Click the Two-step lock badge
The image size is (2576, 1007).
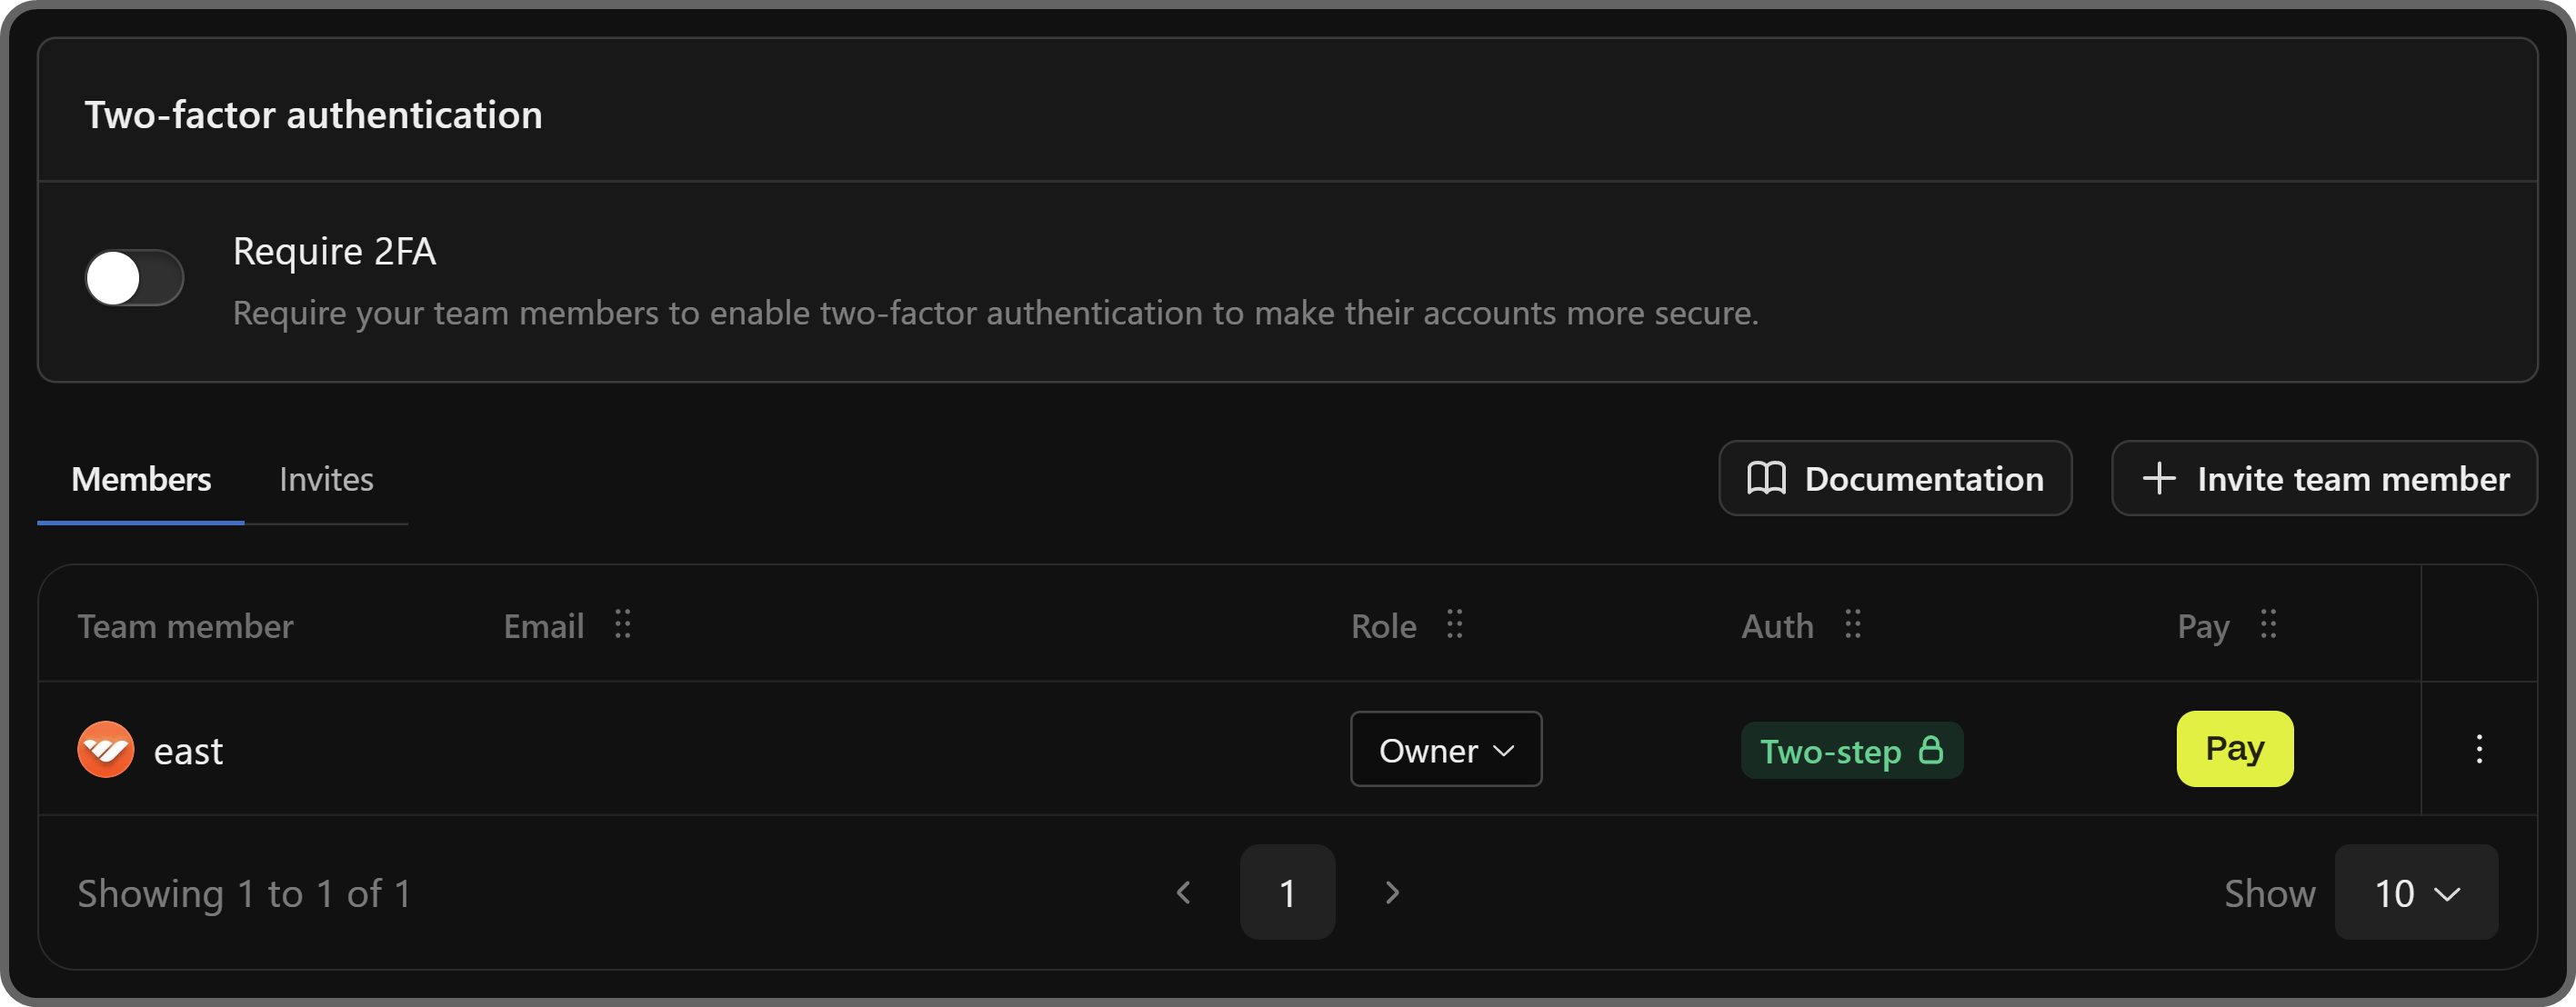pyautogui.click(x=1852, y=750)
